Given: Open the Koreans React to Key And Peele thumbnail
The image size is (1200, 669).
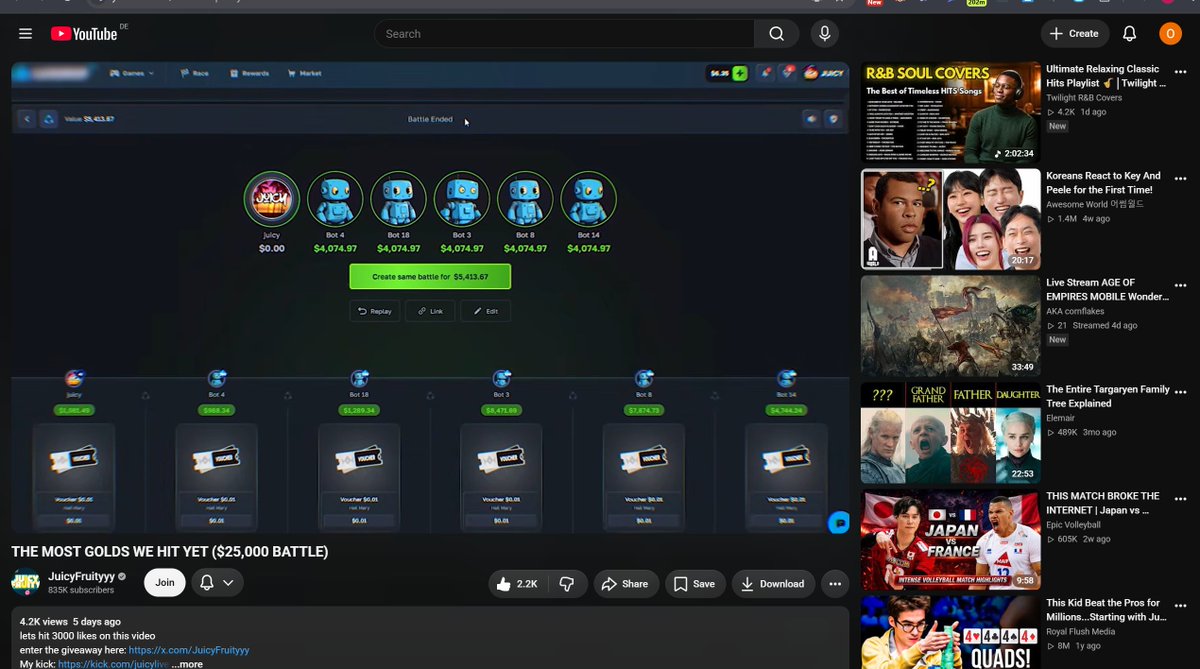Looking at the screenshot, I should (x=951, y=219).
